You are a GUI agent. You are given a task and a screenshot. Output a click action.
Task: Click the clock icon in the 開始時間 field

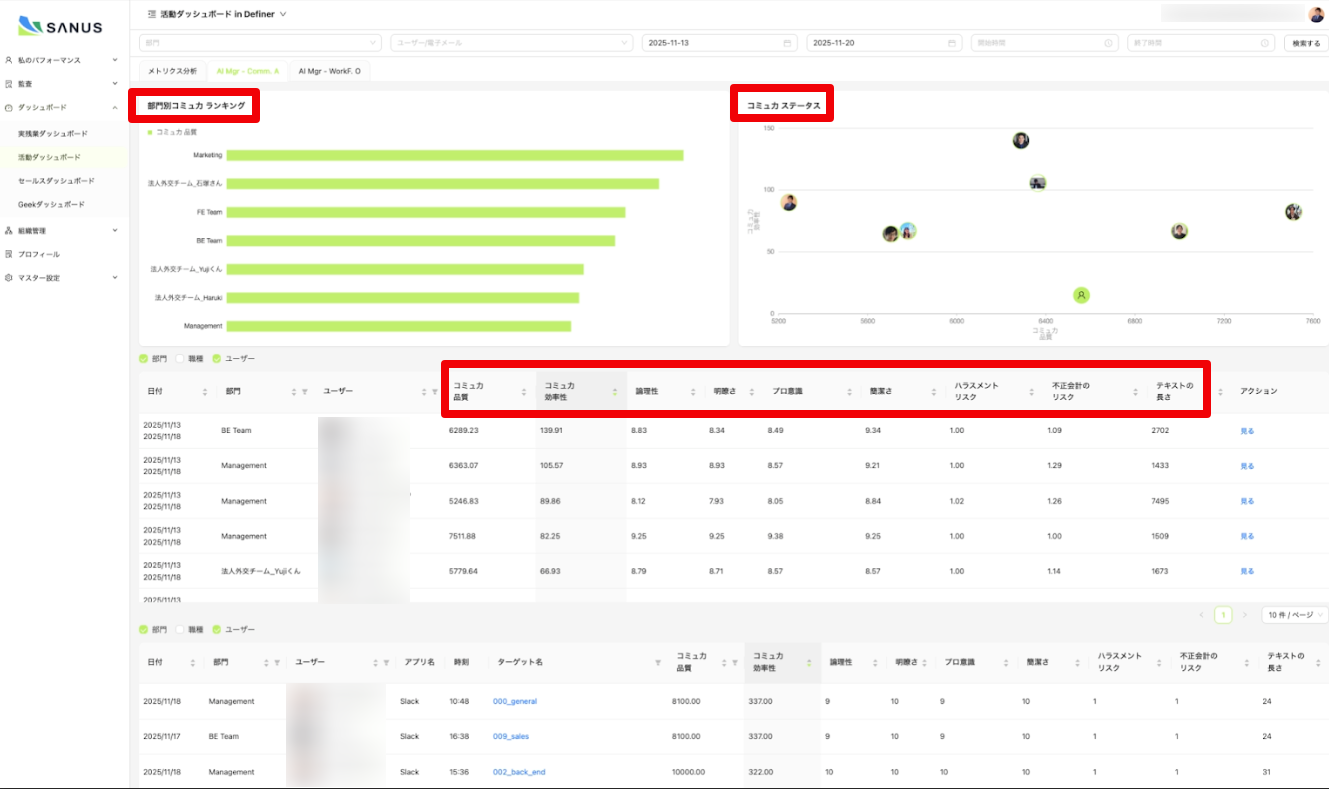tap(1108, 43)
